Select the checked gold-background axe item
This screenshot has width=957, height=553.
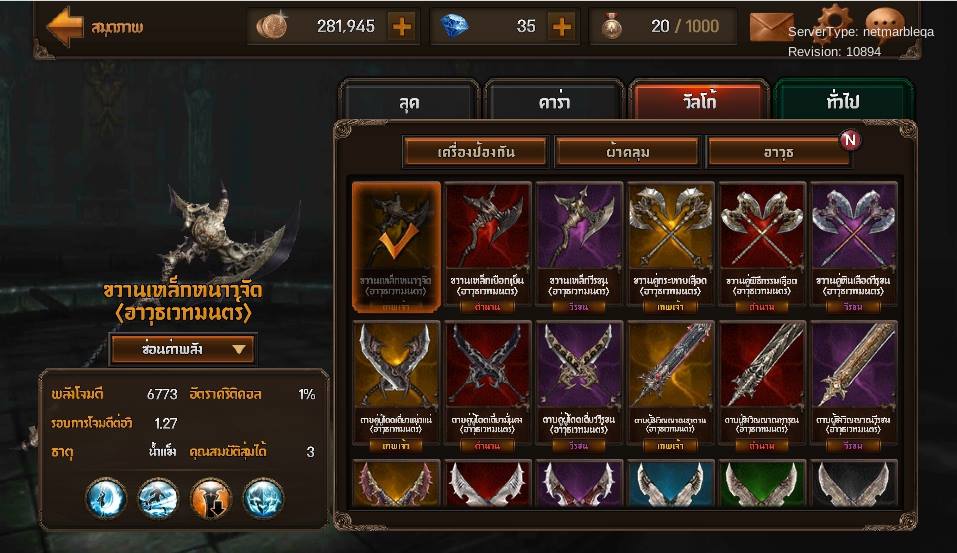(x=396, y=247)
